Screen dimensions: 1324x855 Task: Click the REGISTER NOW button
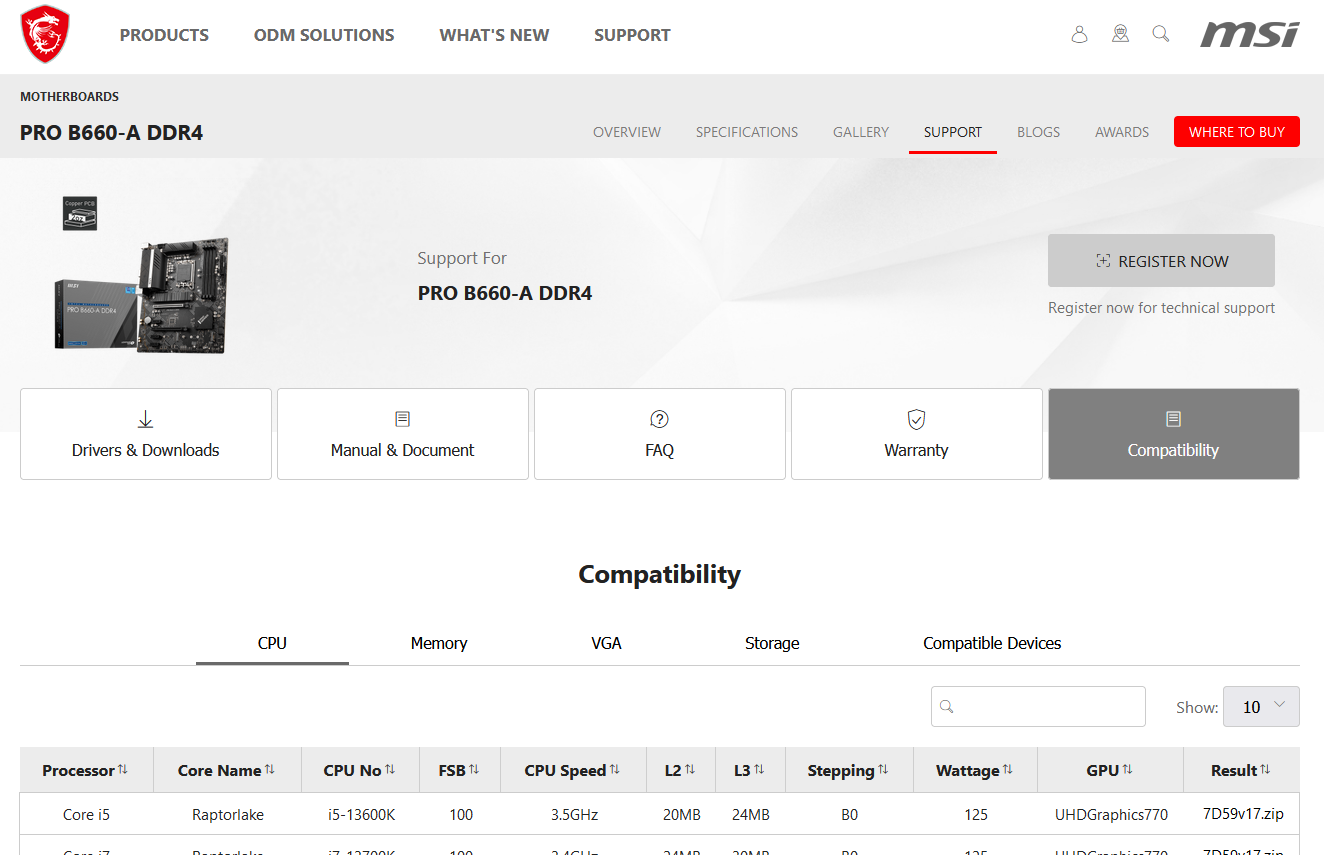pyautogui.click(x=1161, y=261)
